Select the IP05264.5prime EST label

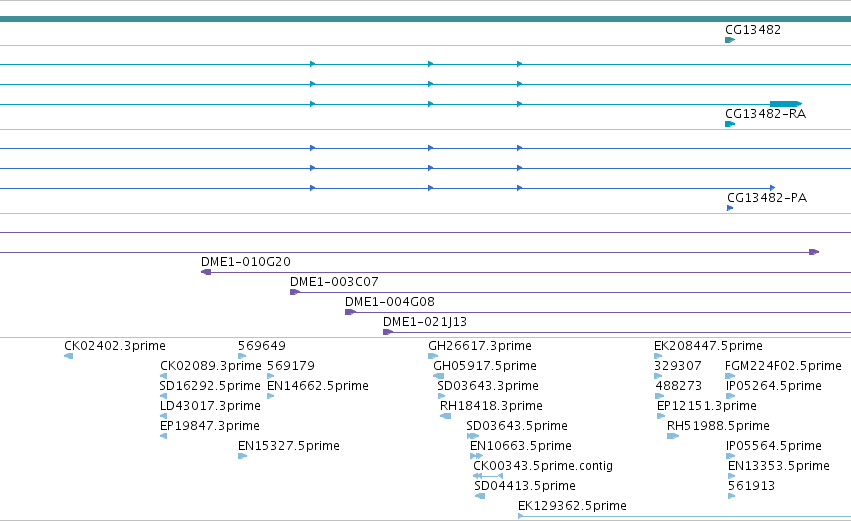773,386
